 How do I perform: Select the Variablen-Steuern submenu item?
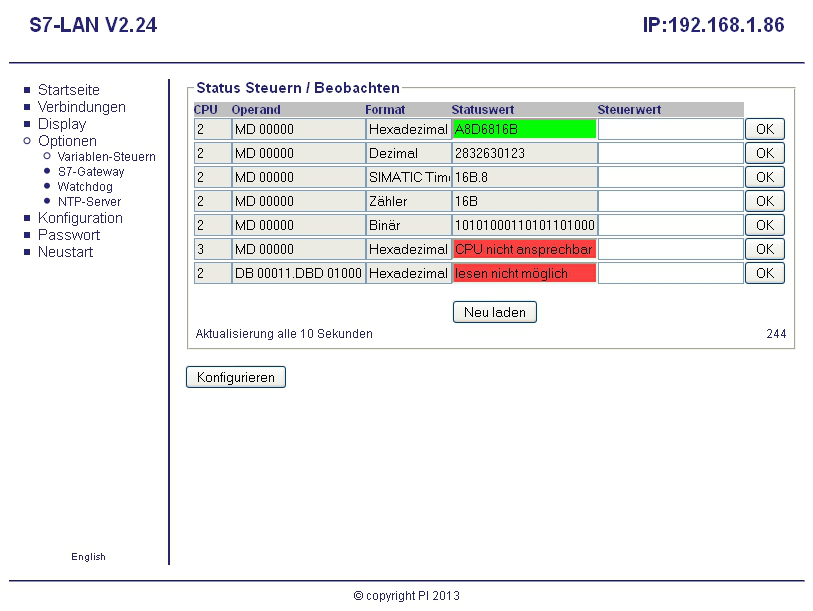(x=106, y=157)
